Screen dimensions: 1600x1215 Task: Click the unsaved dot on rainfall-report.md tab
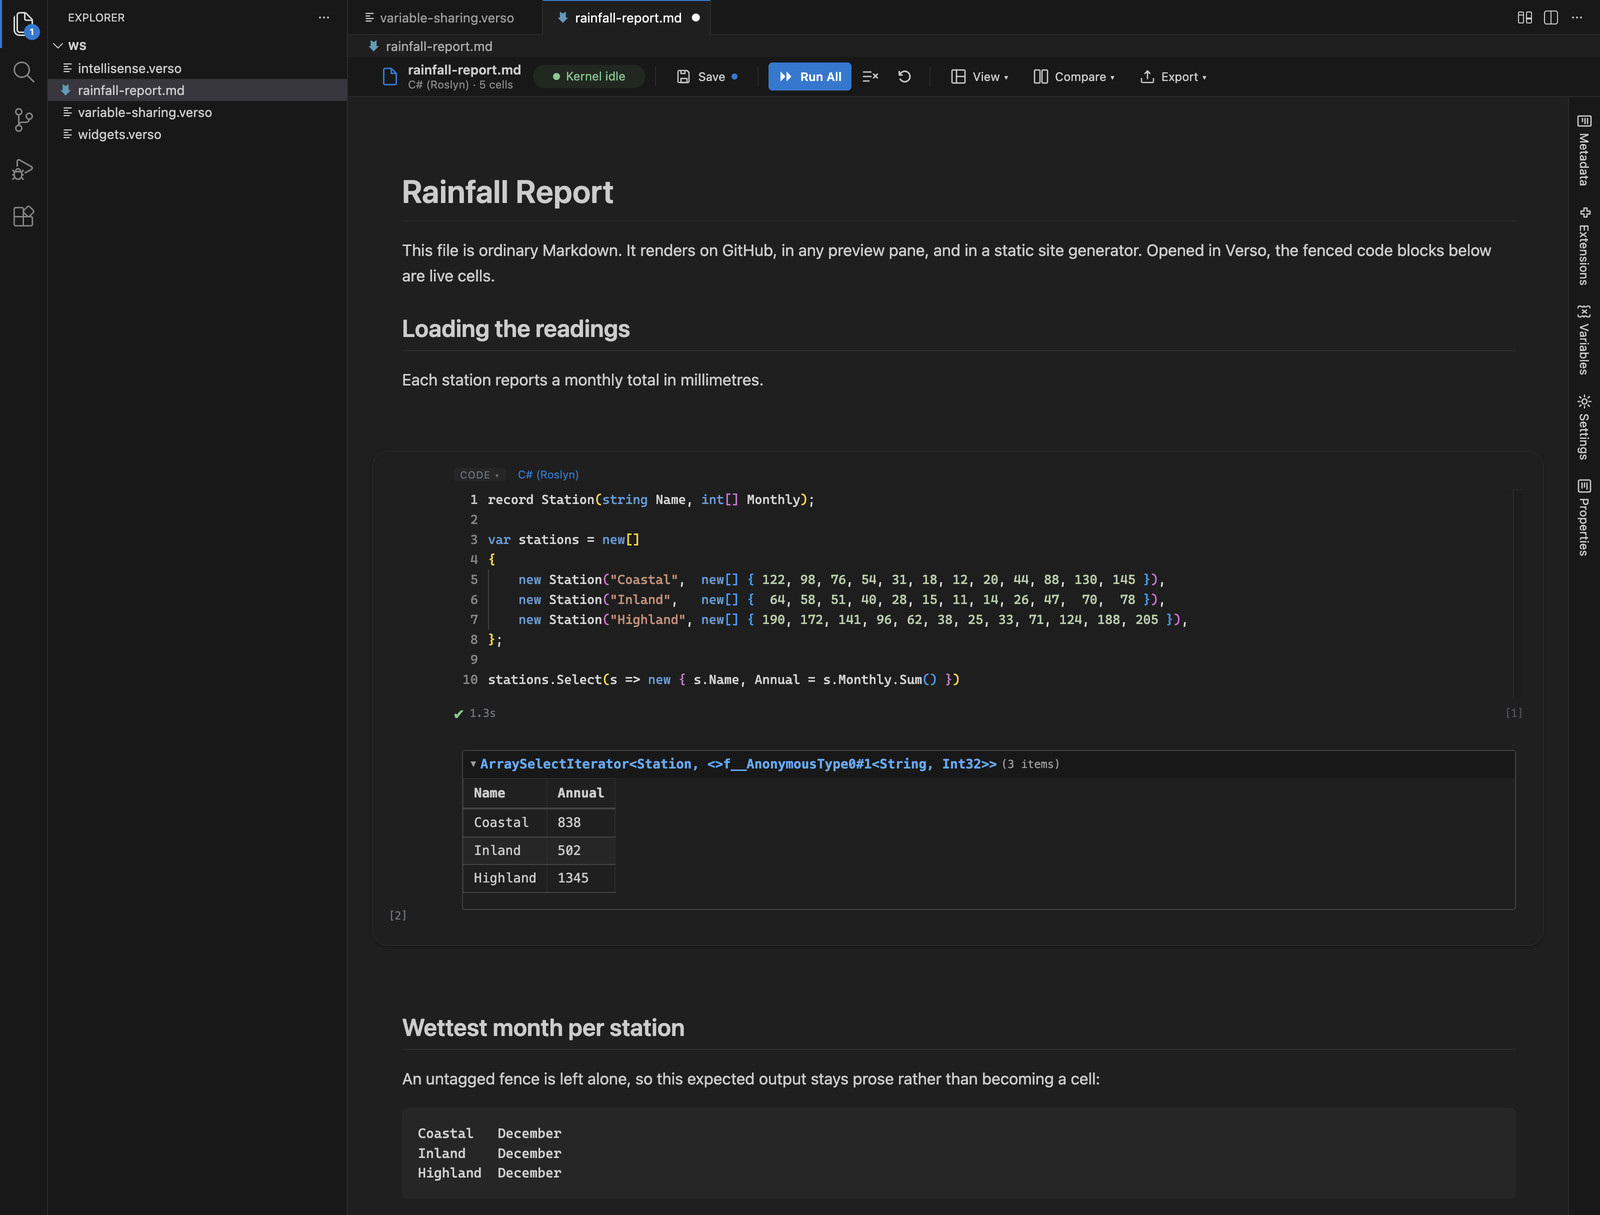point(696,18)
